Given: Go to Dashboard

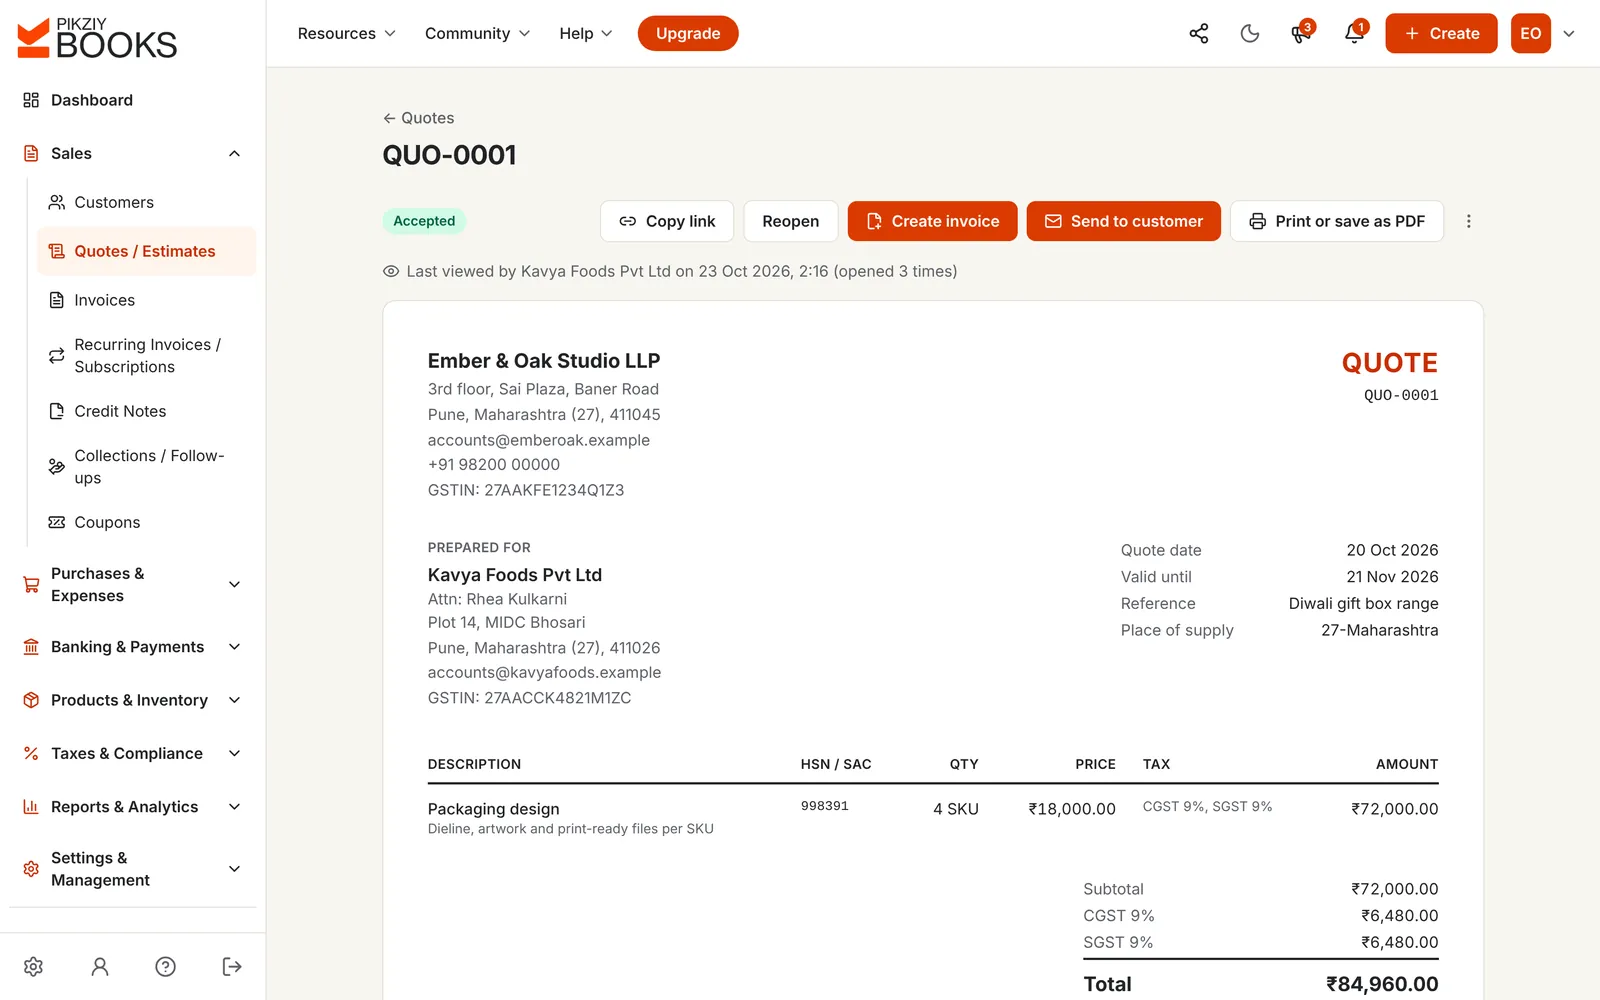Looking at the screenshot, I should [x=132, y=100].
